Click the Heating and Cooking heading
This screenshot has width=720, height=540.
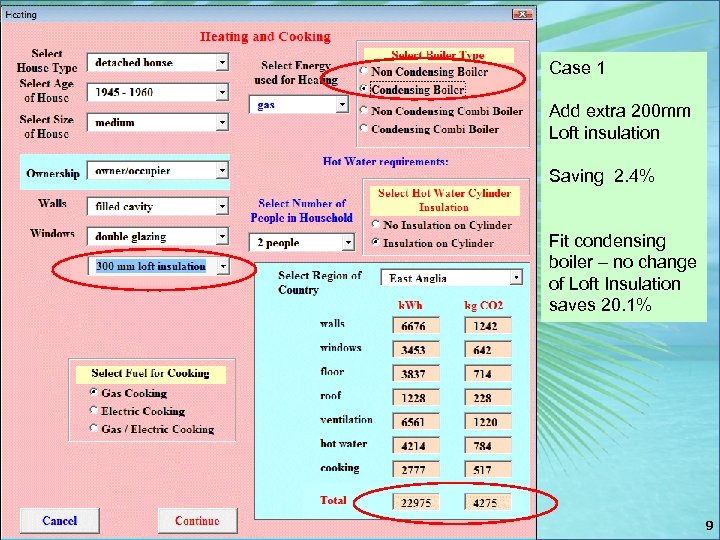coord(265,37)
